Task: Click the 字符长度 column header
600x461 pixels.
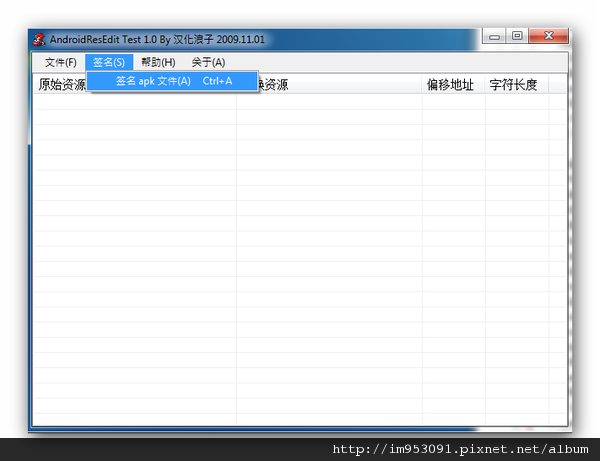Action: [517, 85]
